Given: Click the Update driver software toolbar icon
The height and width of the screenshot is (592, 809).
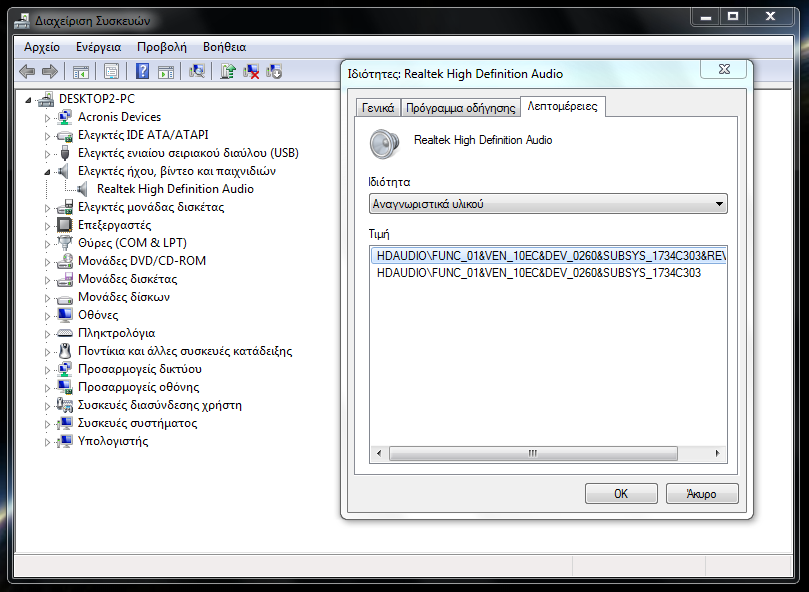Looking at the screenshot, I should point(228,71).
